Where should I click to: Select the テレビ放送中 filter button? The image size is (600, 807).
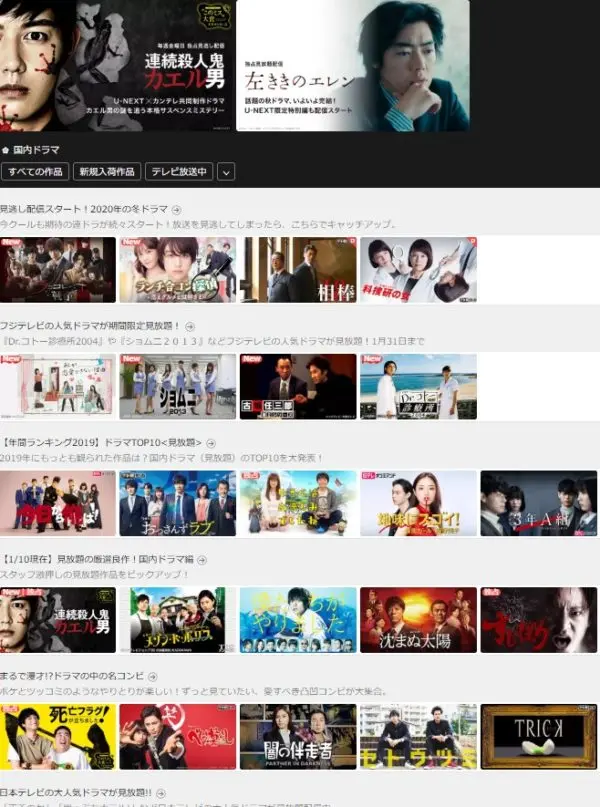[179, 171]
